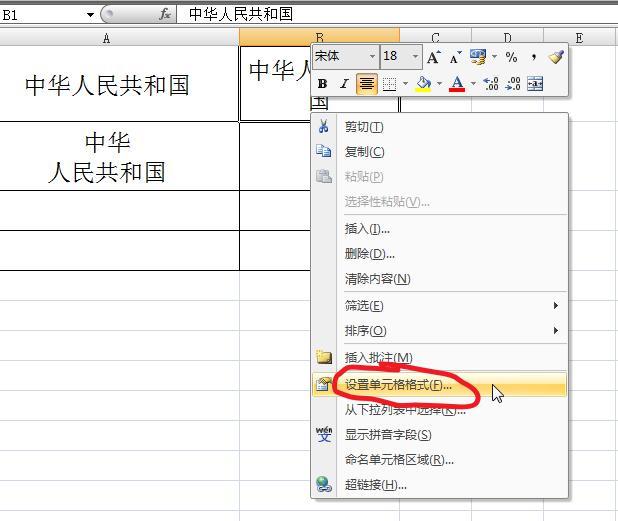Click the borders icon
Image resolution: width=618 pixels, height=521 pixels.
[x=389, y=84]
